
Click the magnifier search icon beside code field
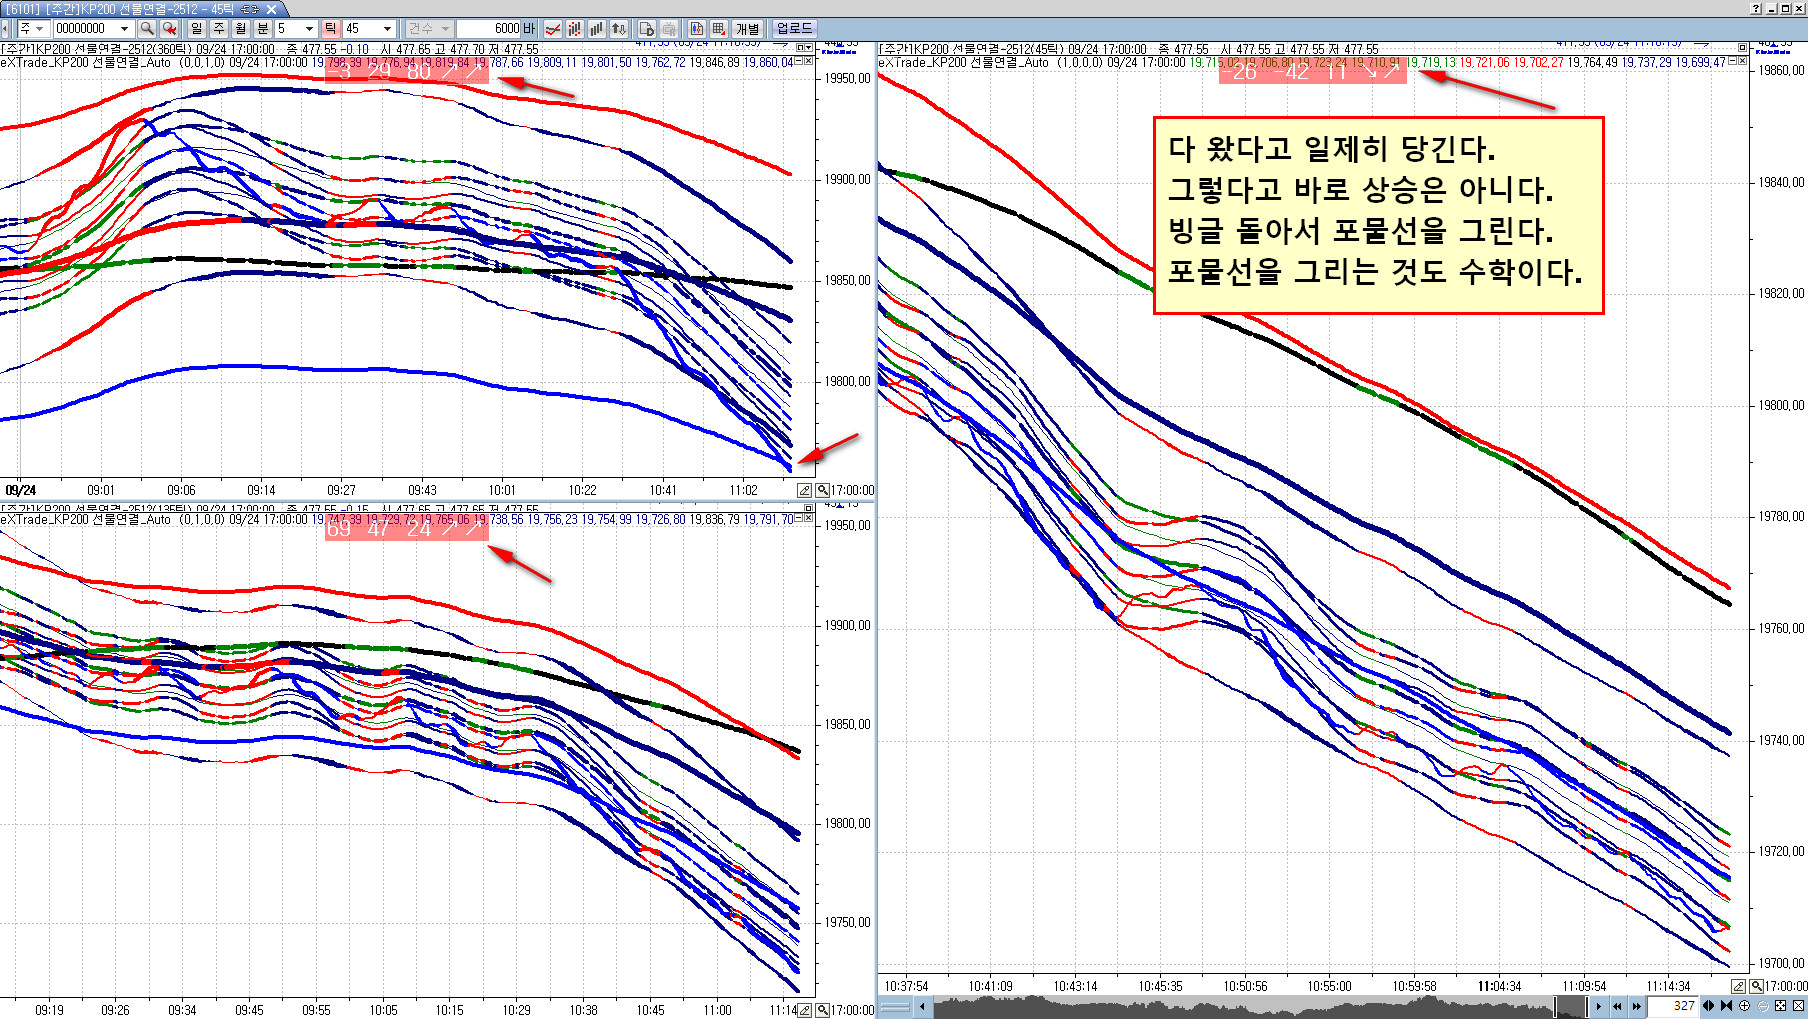[147, 29]
